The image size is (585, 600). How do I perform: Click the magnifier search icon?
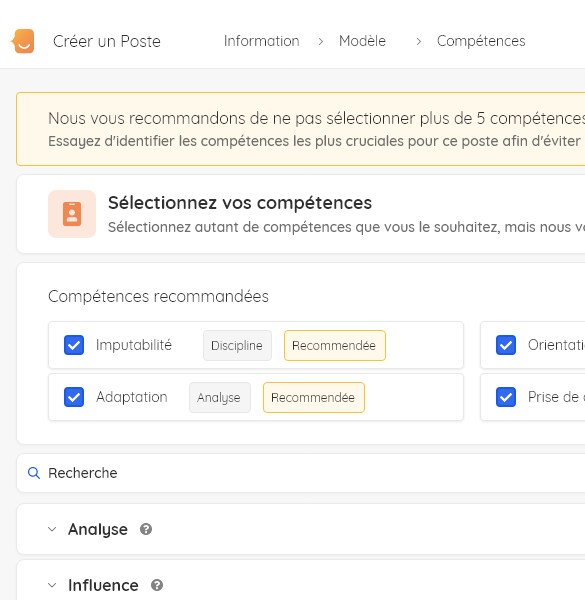[x=34, y=473]
